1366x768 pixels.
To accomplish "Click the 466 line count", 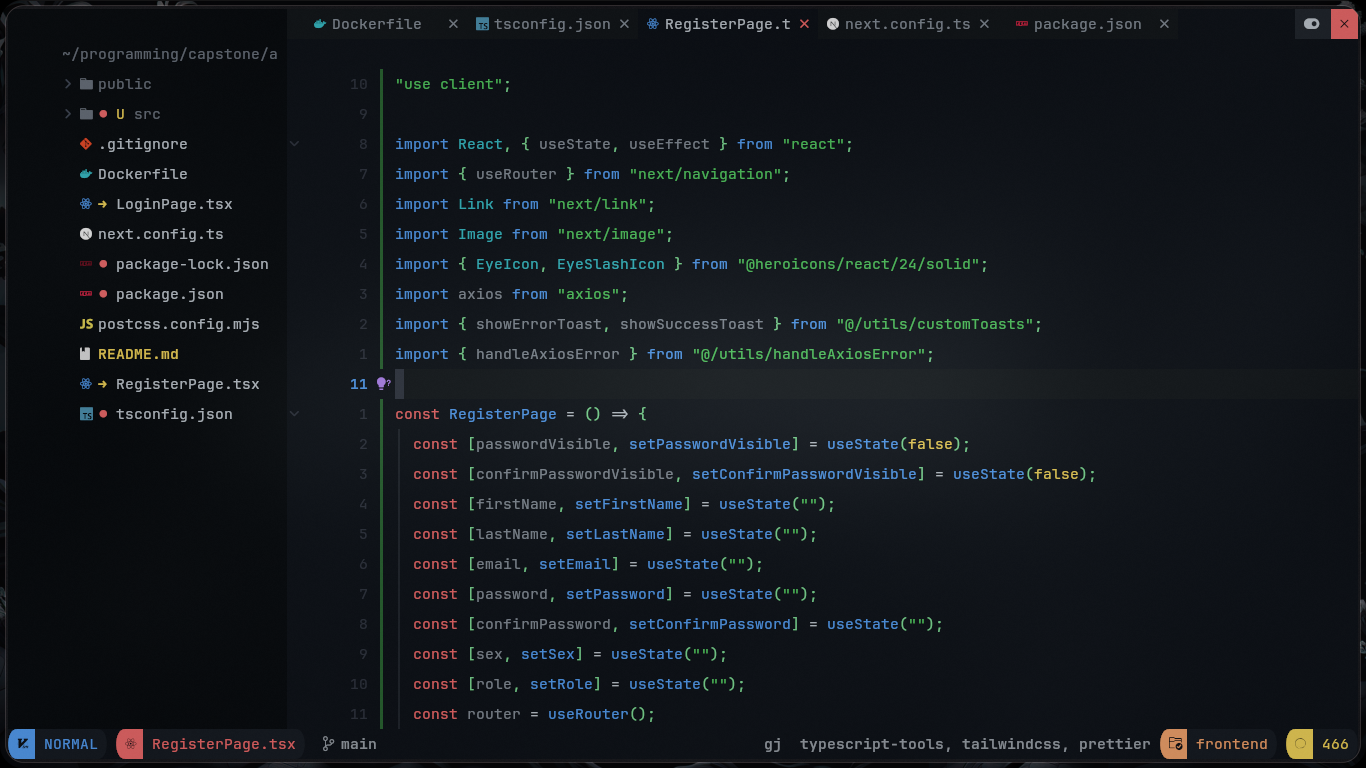I will (1335, 744).
